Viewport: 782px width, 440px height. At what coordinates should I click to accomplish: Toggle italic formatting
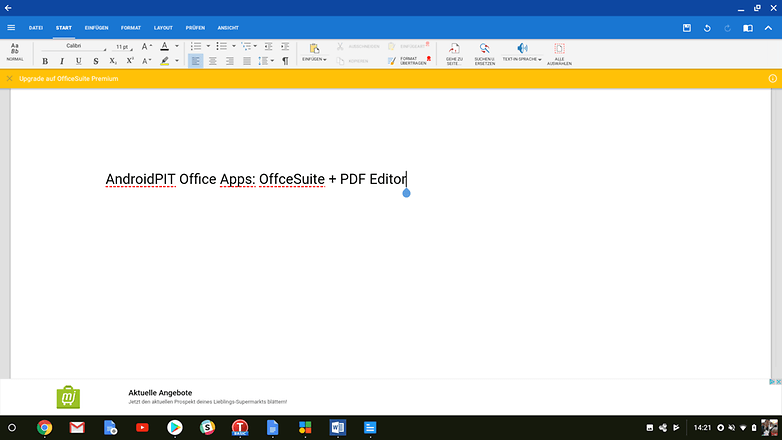click(62, 61)
